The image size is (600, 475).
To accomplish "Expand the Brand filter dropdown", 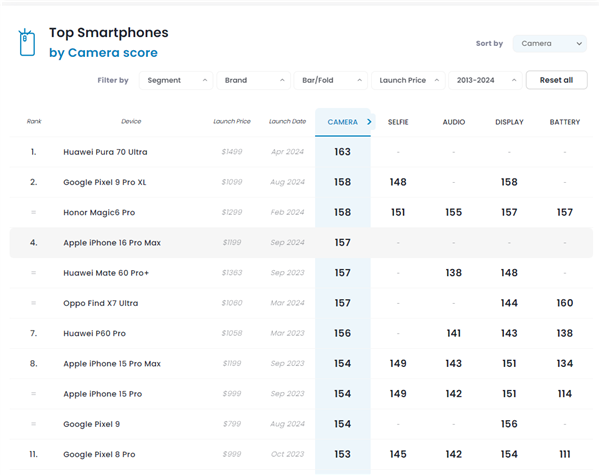I will coord(254,80).
